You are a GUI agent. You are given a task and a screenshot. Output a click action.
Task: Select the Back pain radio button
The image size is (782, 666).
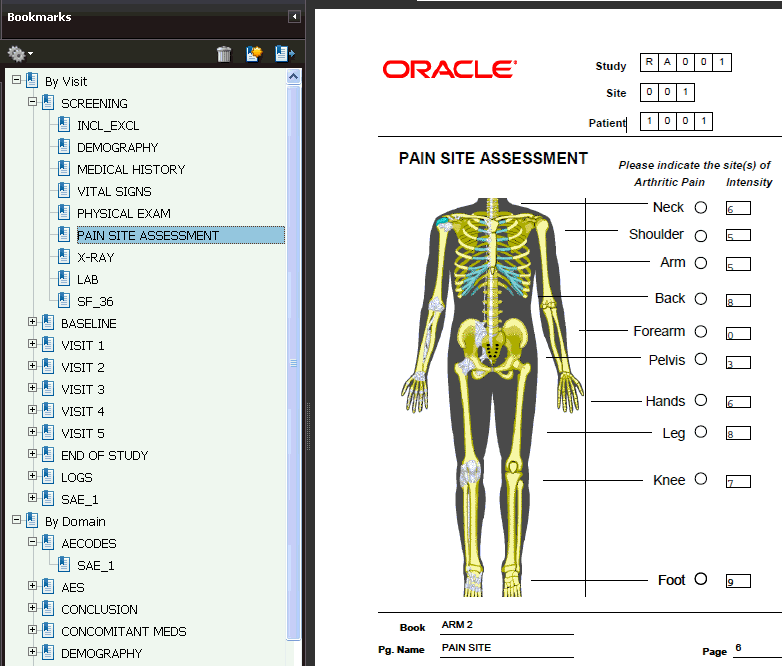701,299
